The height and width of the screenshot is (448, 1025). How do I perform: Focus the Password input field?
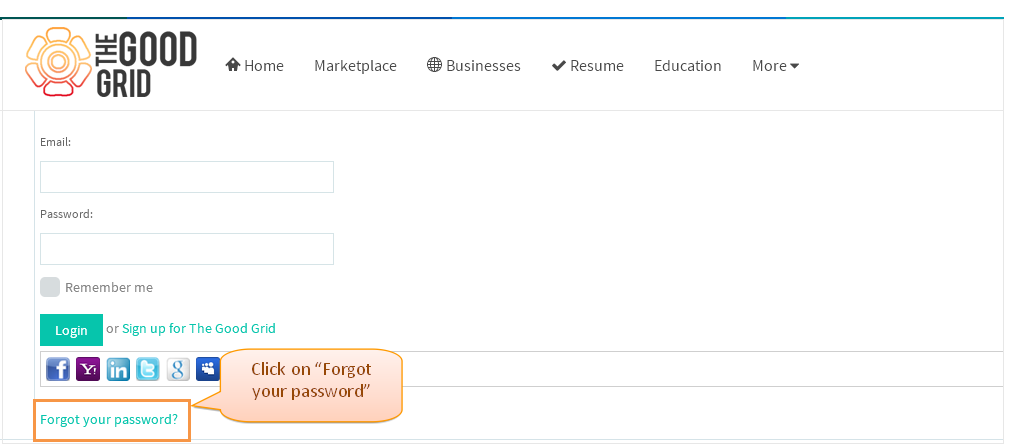coord(187,249)
